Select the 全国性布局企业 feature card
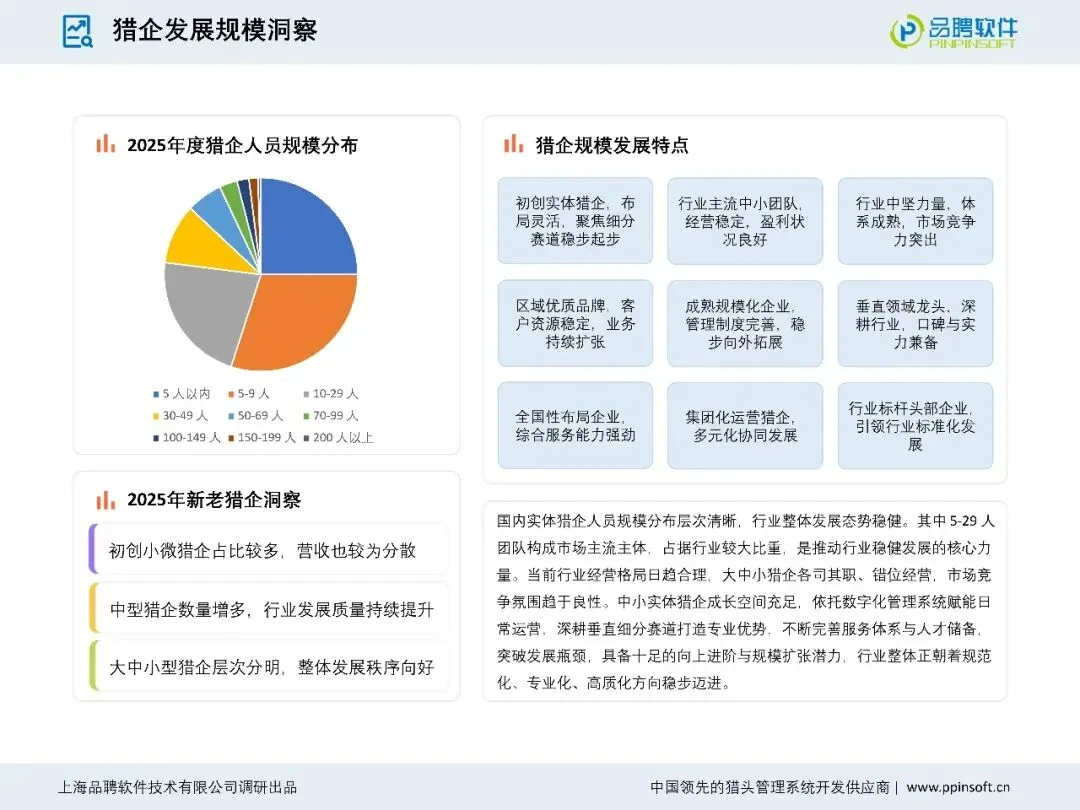 coord(575,426)
